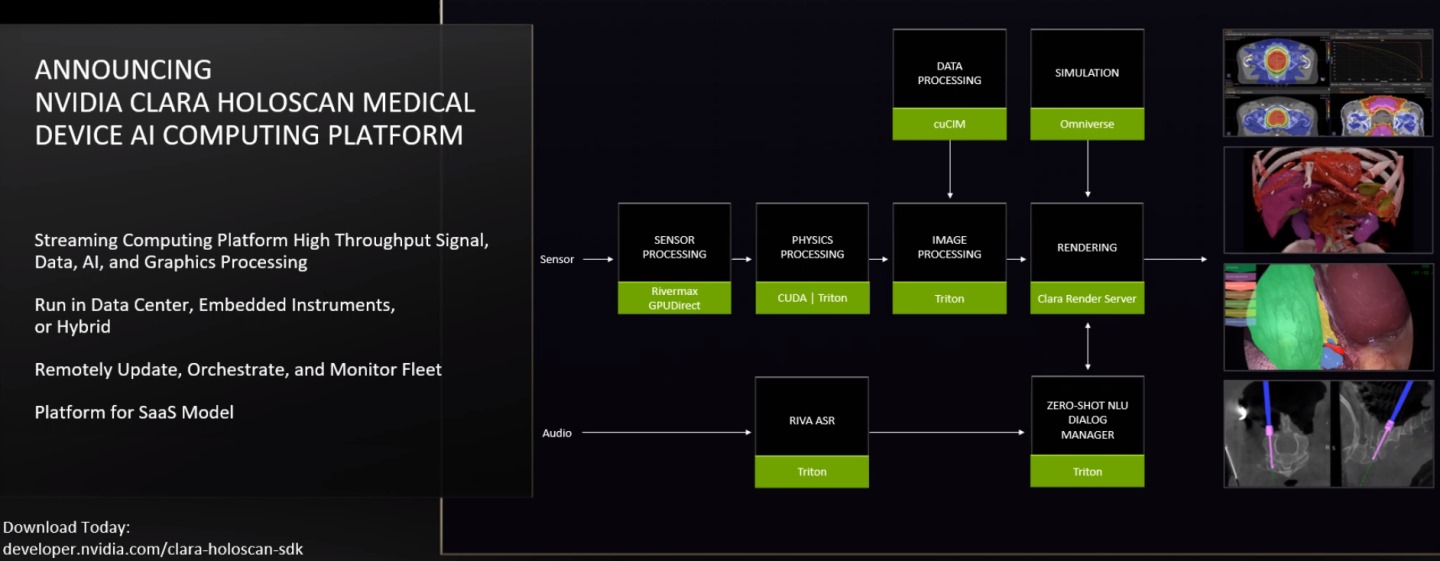
Task: Click the Omniverse green label
Action: 1087,124
